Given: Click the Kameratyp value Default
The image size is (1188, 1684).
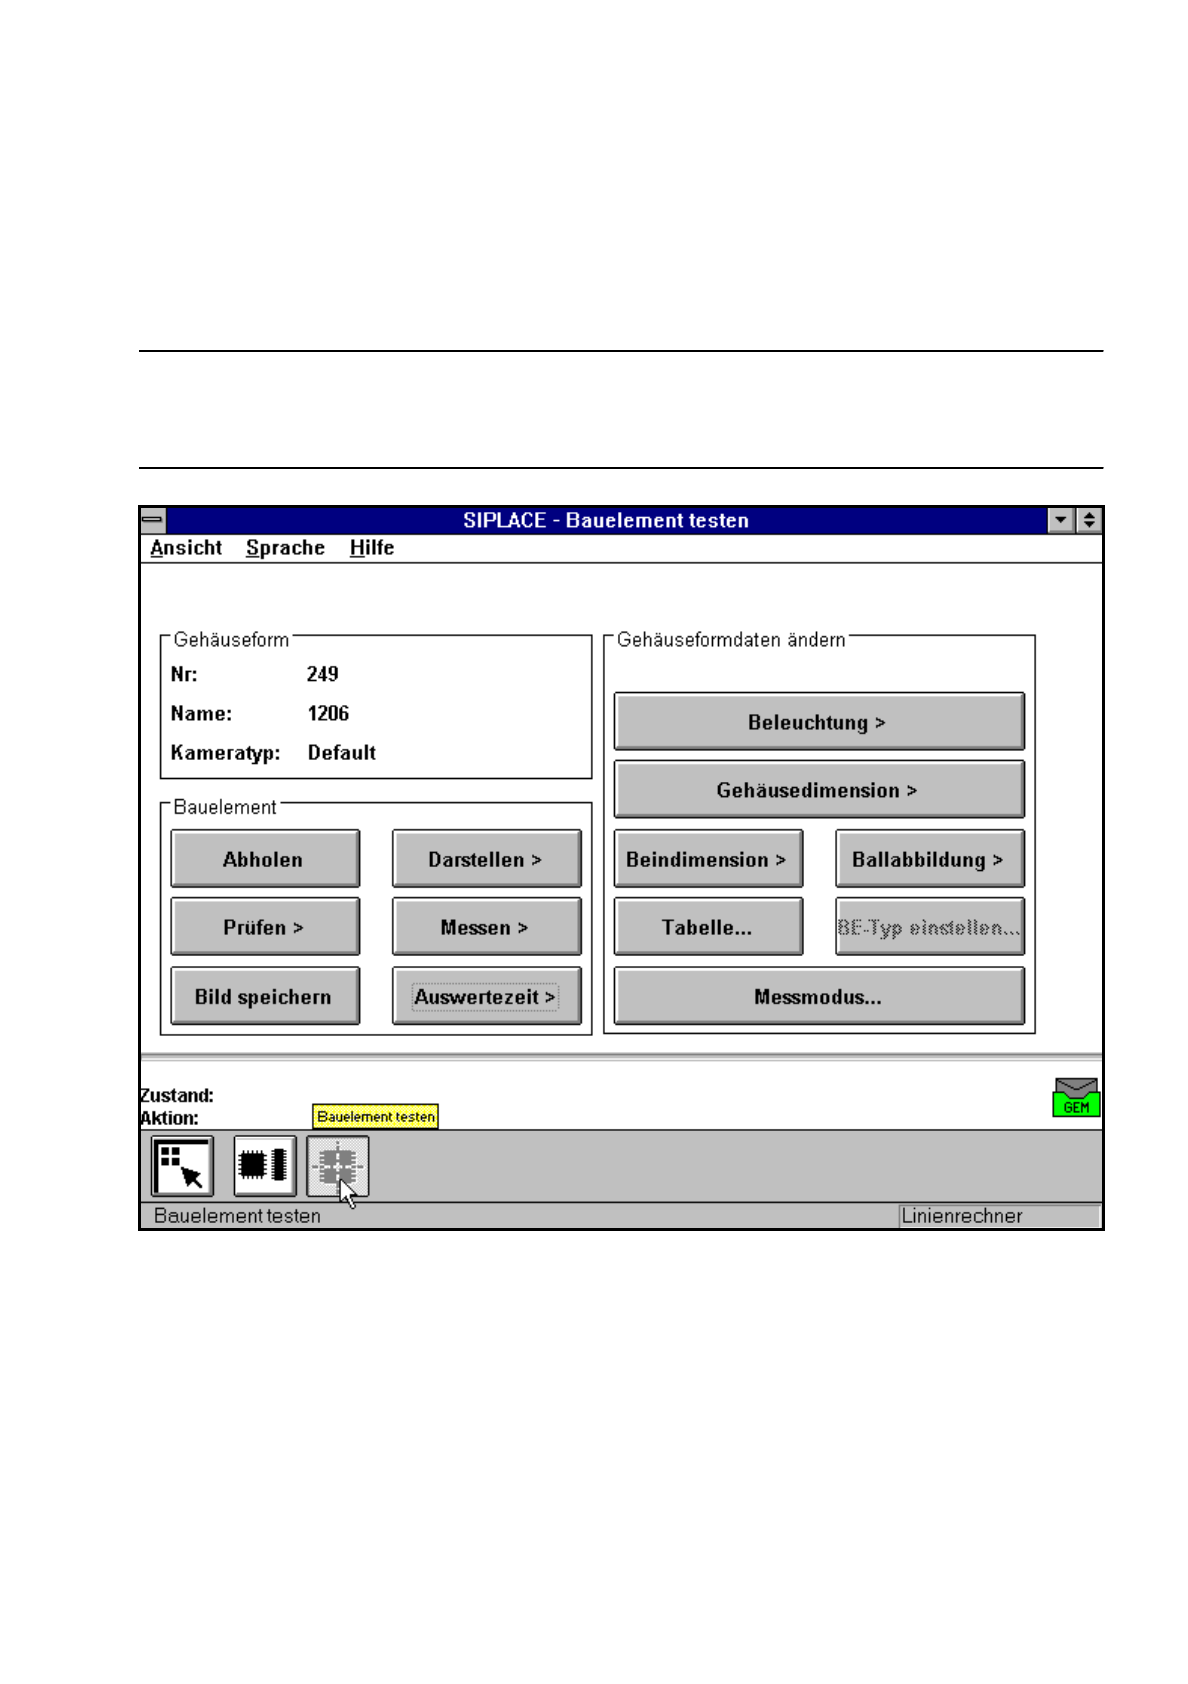Looking at the screenshot, I should (341, 752).
